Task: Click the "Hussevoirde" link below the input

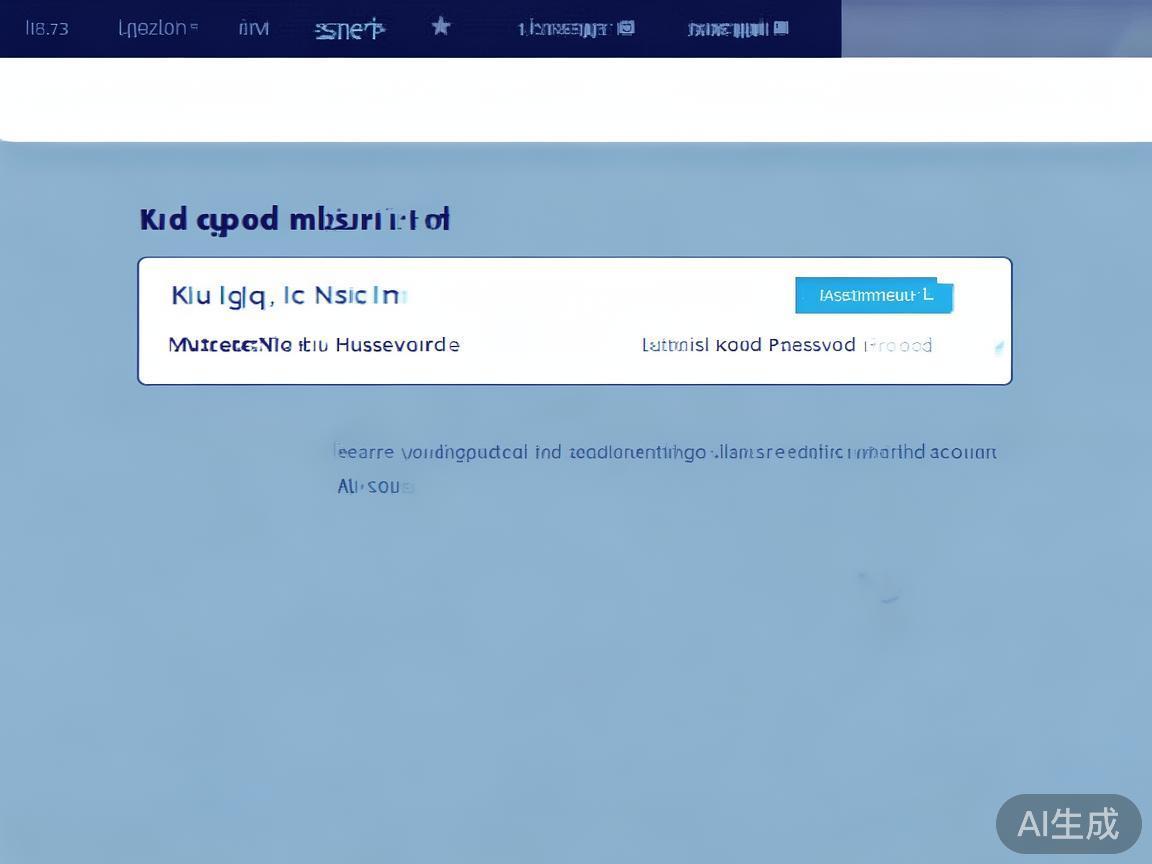Action: (400, 345)
